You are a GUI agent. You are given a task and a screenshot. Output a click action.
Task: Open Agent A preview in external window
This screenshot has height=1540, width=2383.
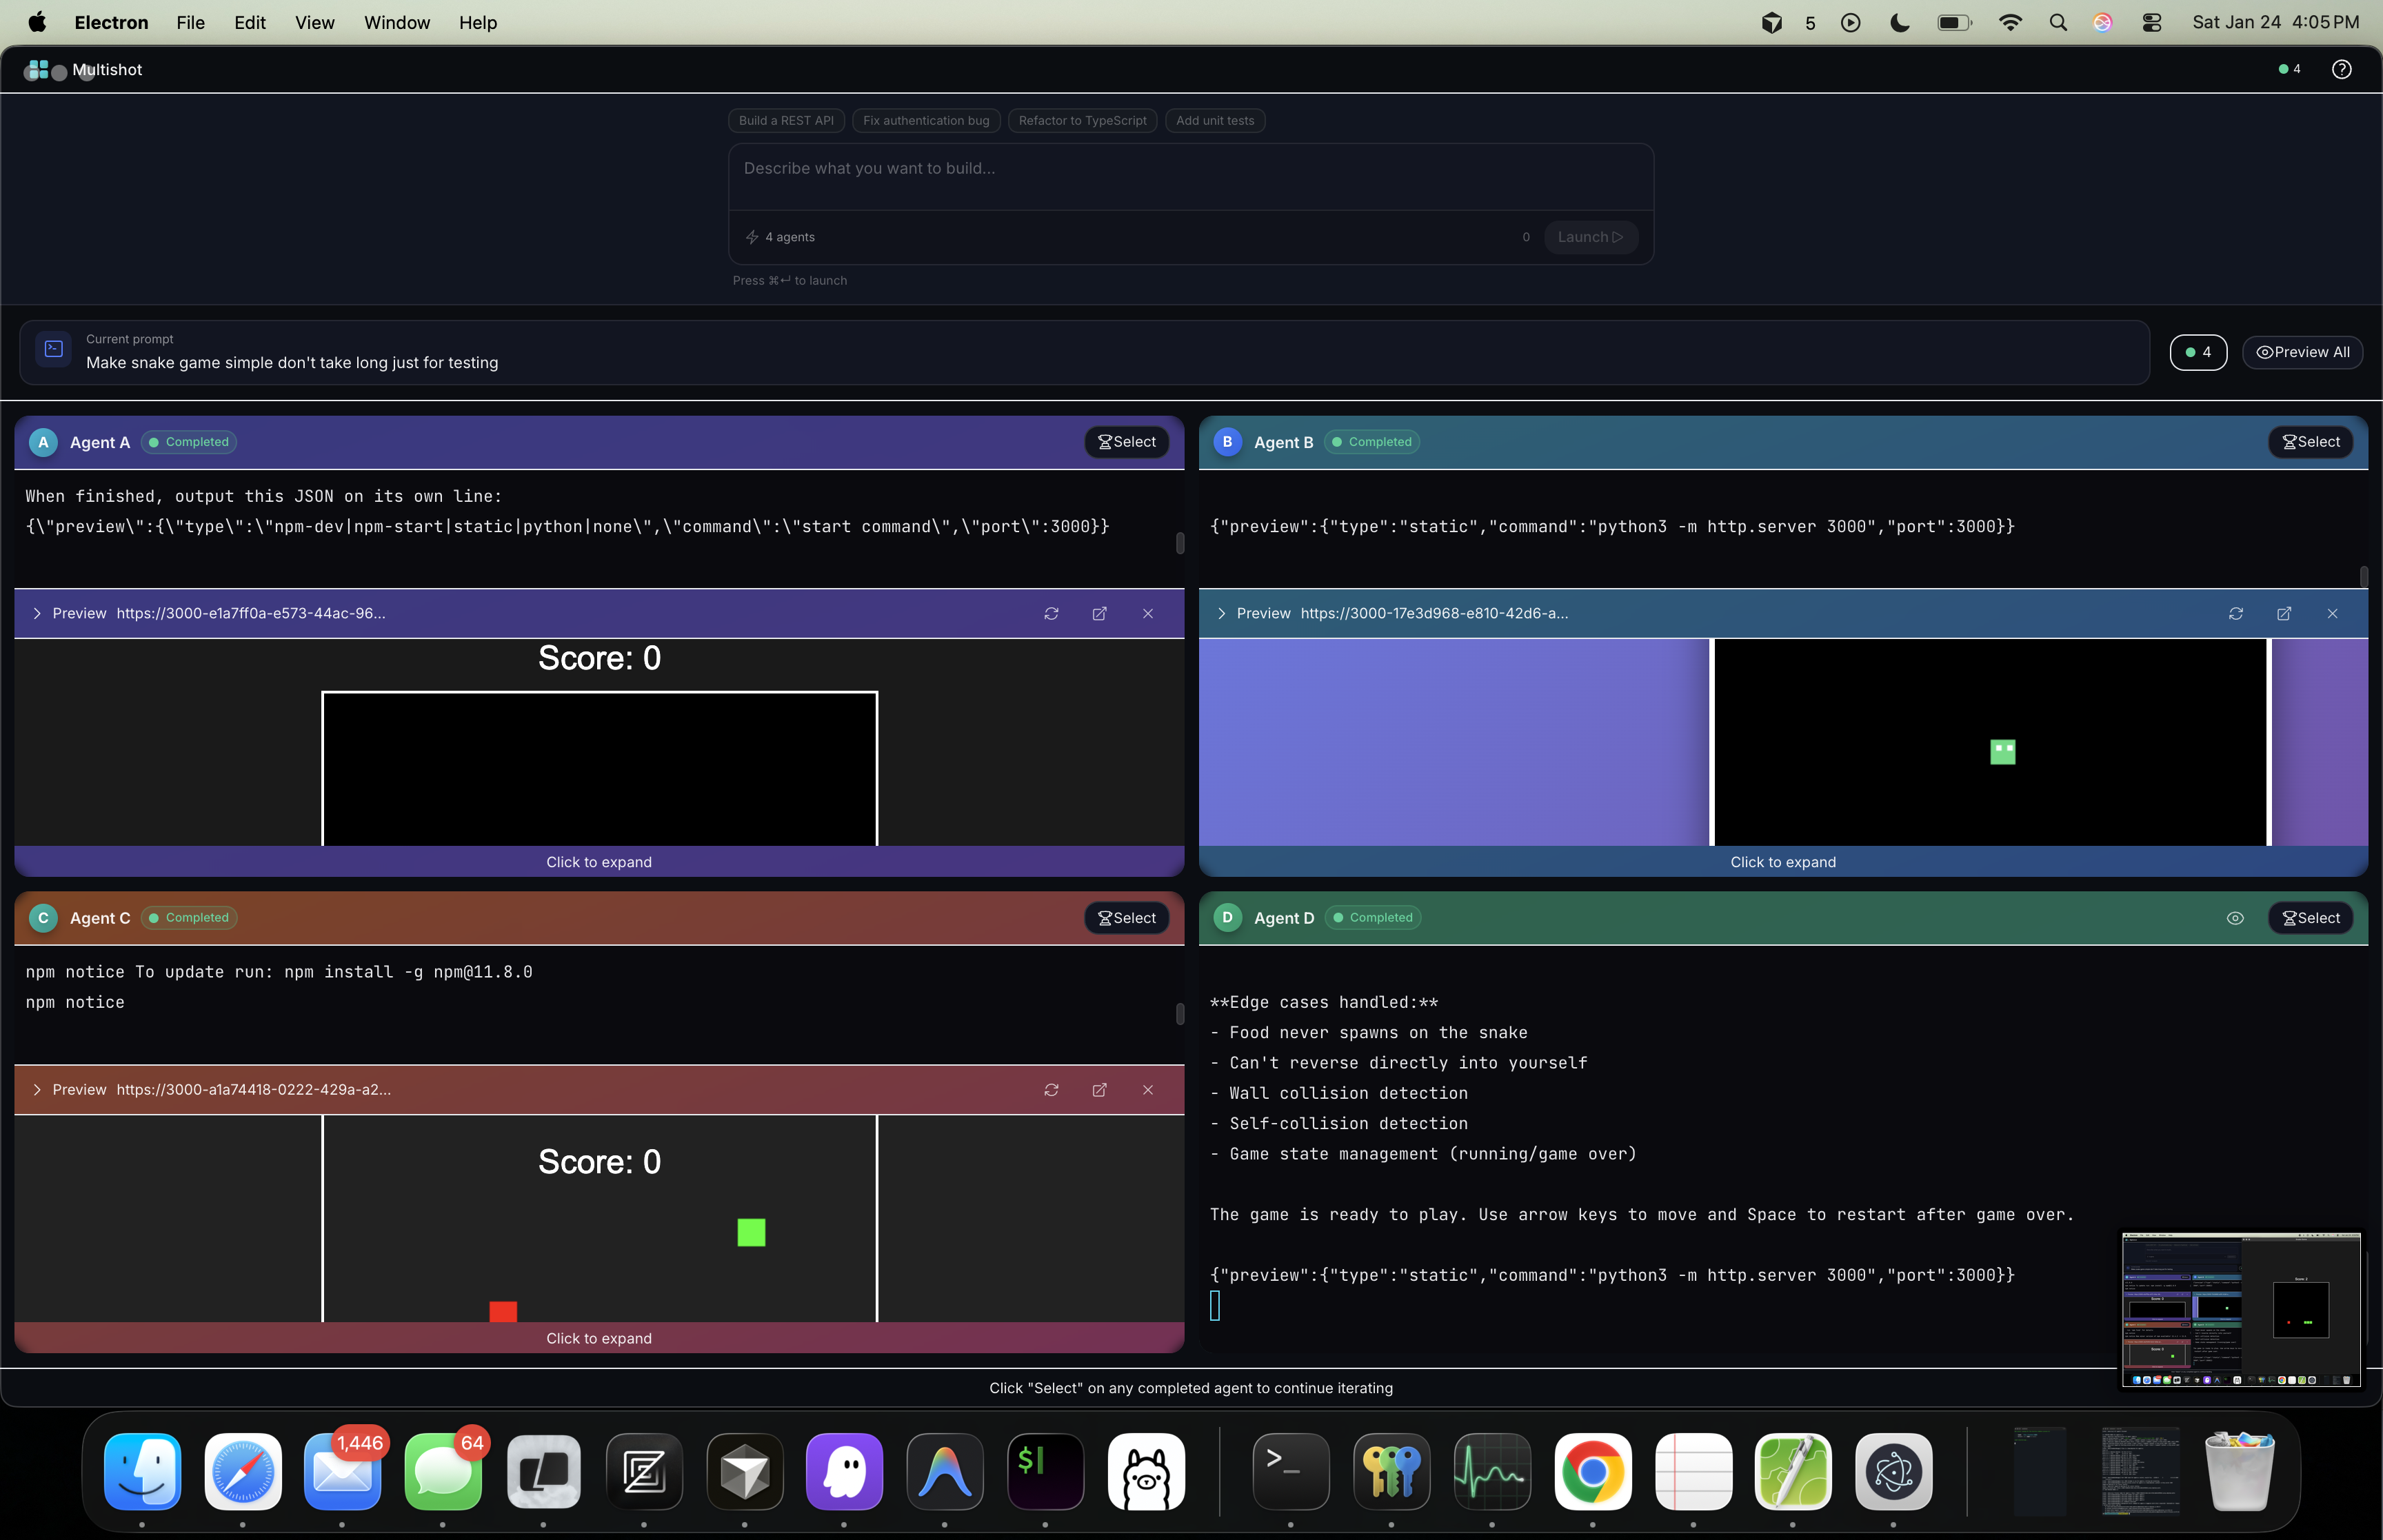[x=1099, y=613]
